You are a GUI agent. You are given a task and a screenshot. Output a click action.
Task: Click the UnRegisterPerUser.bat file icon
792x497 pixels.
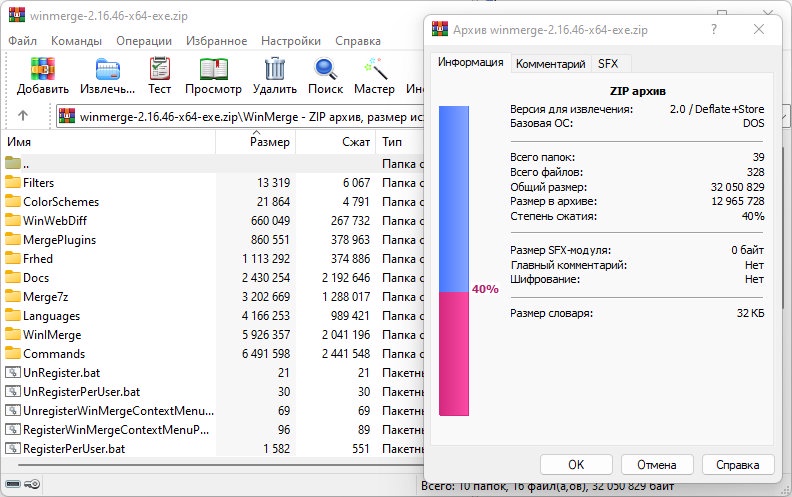pos(13,391)
